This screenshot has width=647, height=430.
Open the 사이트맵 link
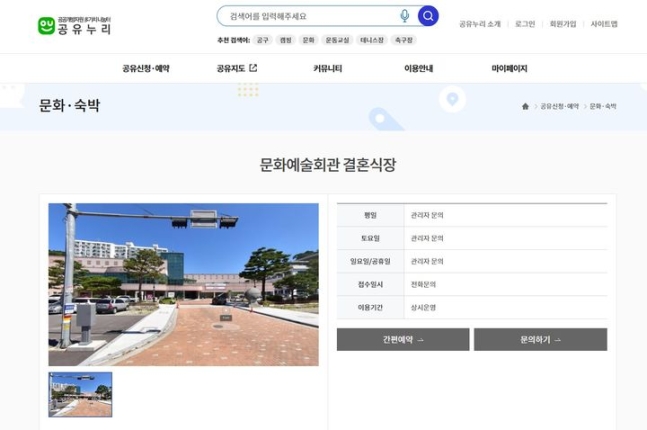[604, 24]
